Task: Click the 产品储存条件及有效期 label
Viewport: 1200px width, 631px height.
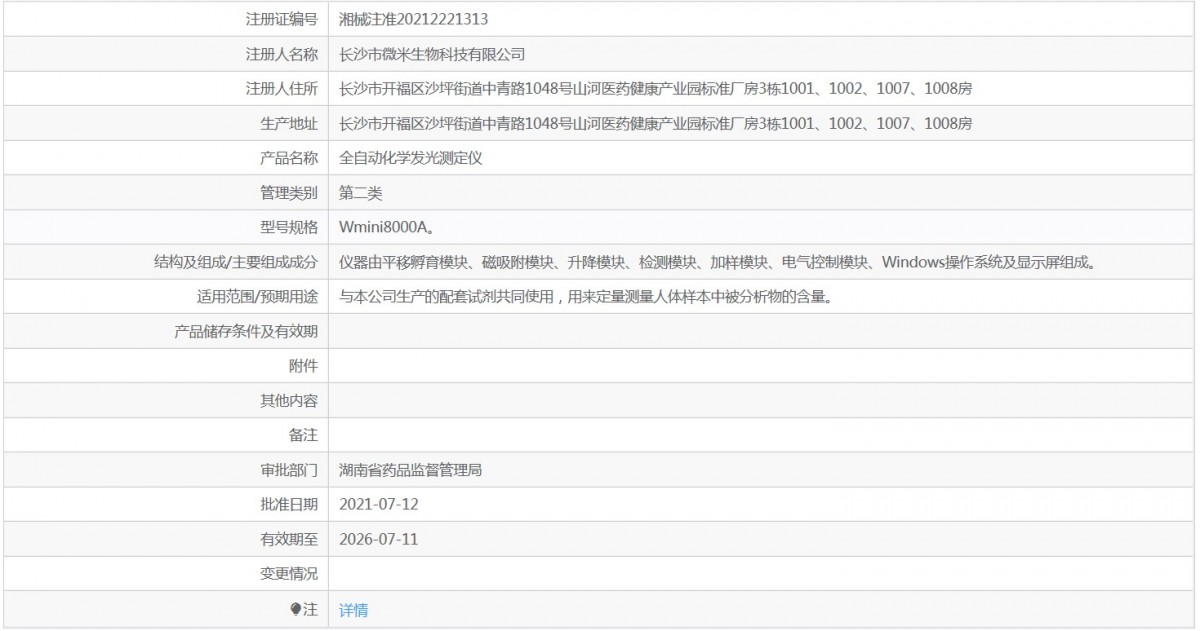Action: pos(246,332)
